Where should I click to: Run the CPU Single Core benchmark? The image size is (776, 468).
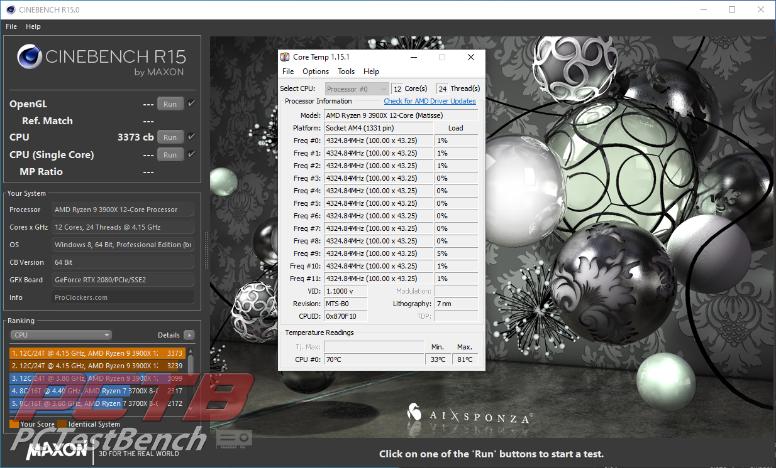pos(170,154)
